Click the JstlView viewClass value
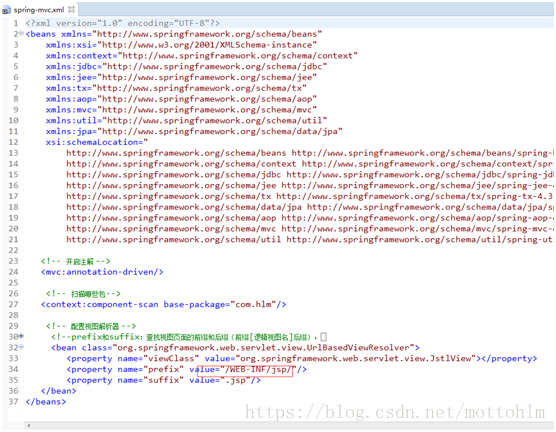 coord(357,359)
